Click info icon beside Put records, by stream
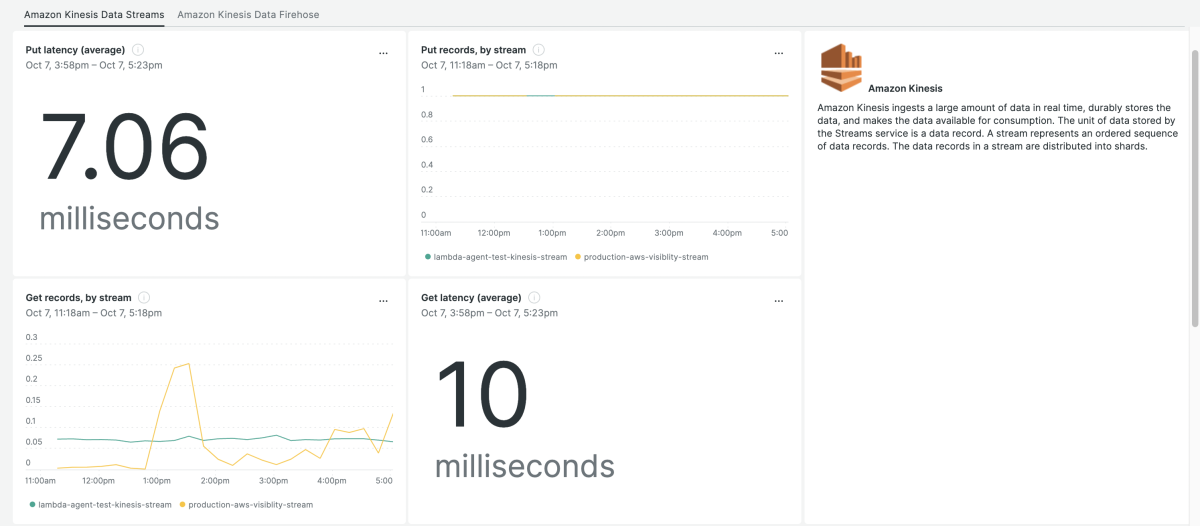The width and height of the screenshot is (1200, 526). (538, 50)
